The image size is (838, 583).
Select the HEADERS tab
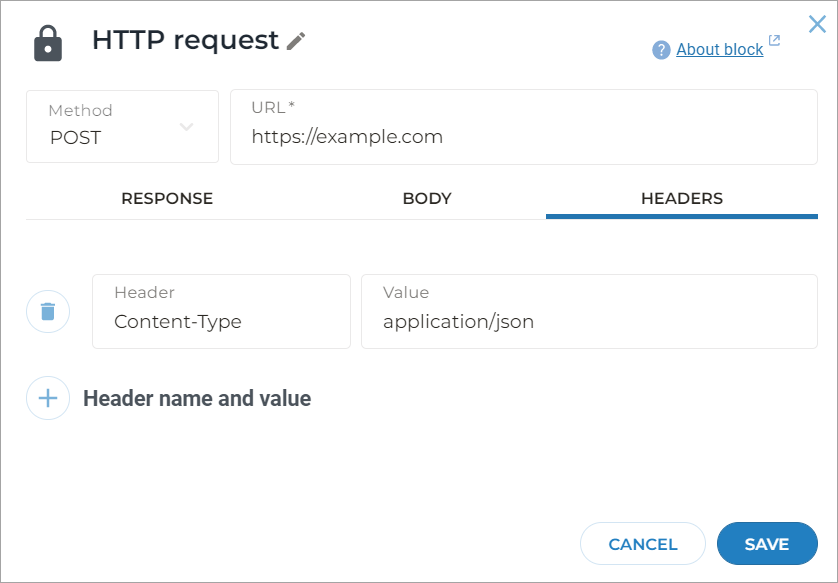click(681, 198)
